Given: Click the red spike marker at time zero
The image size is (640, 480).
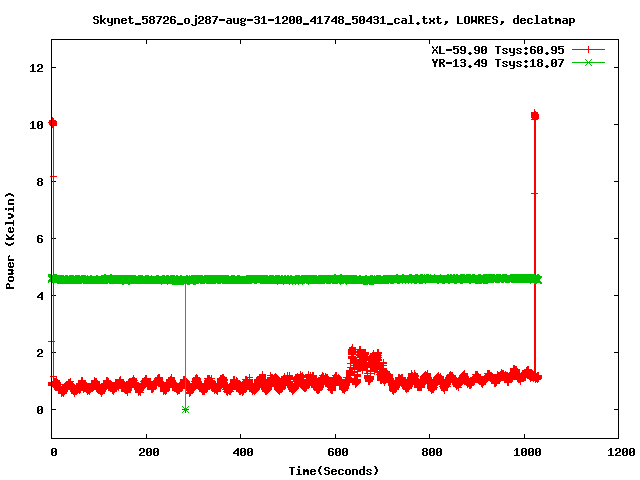Looking at the screenshot, I should pos(52,122).
